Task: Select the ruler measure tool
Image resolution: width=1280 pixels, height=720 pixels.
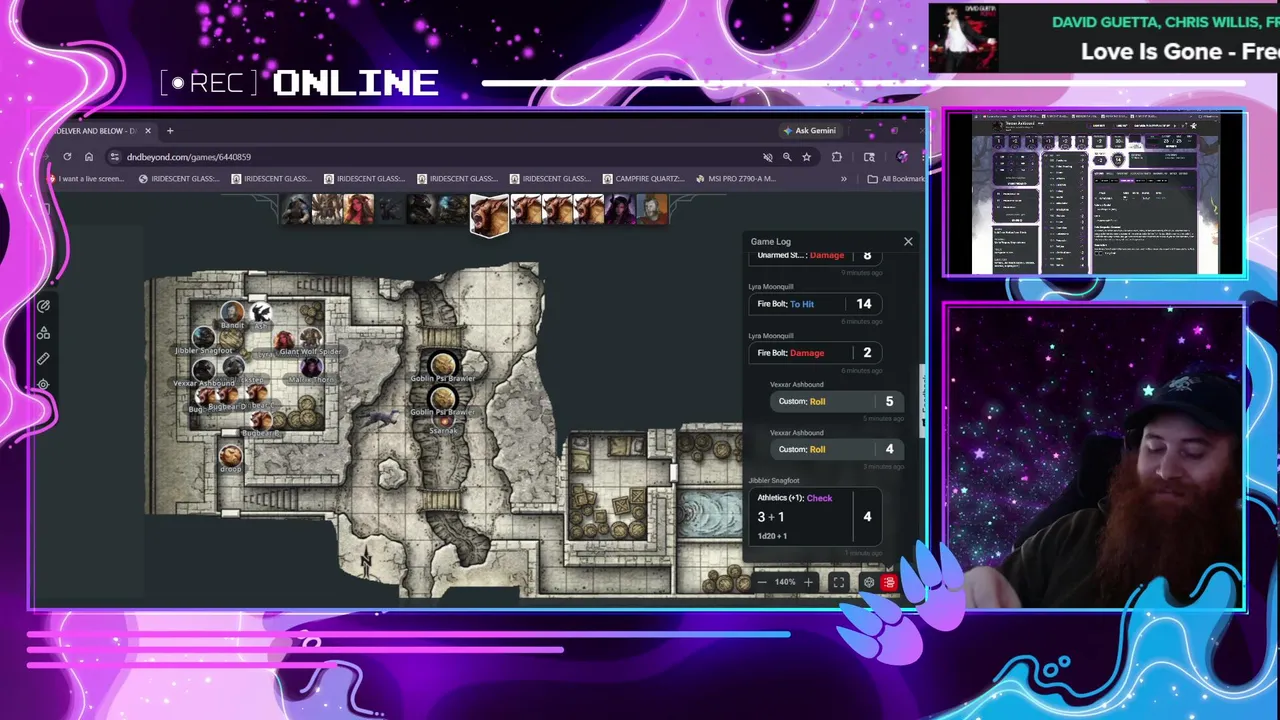Action: tap(43, 358)
